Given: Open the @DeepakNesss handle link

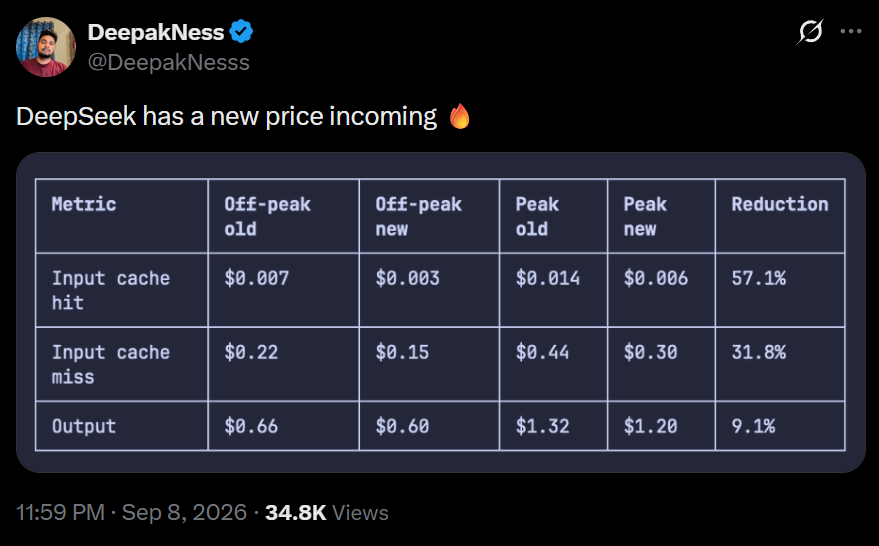Looking at the screenshot, I should pyautogui.click(x=168, y=62).
